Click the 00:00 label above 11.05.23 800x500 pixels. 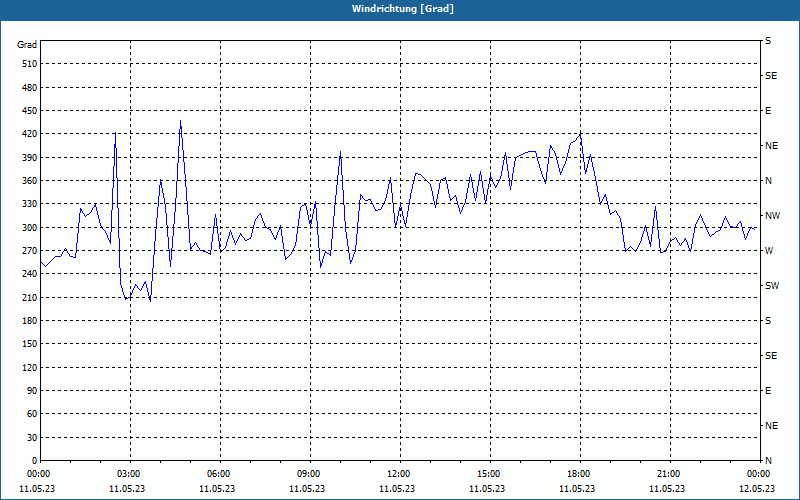click(40, 474)
